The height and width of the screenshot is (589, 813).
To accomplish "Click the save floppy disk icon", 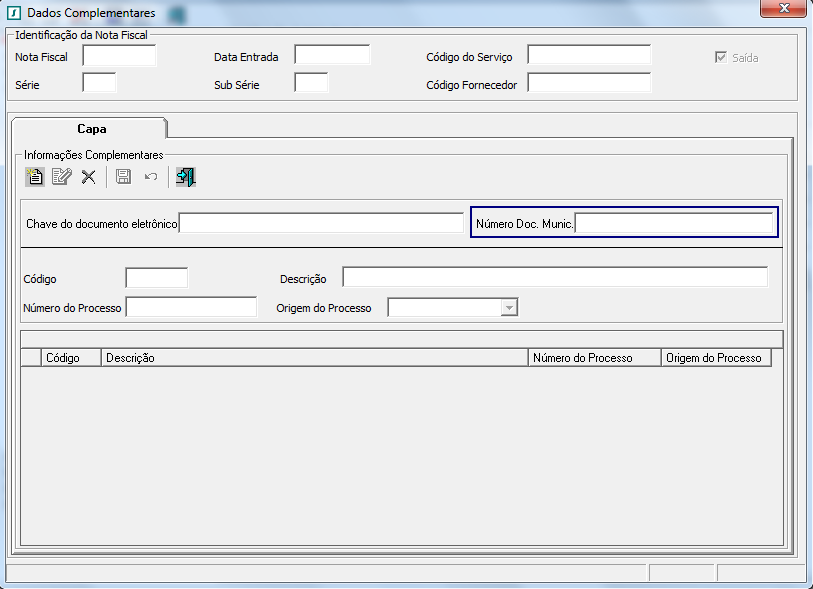I will coord(124,177).
